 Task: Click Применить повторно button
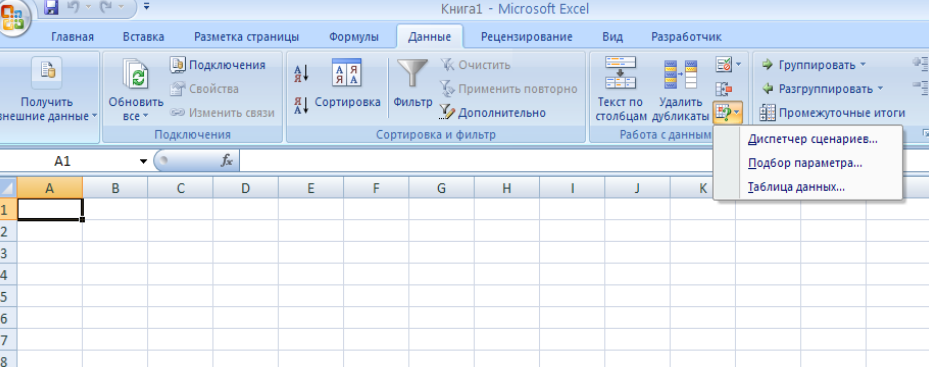508,89
